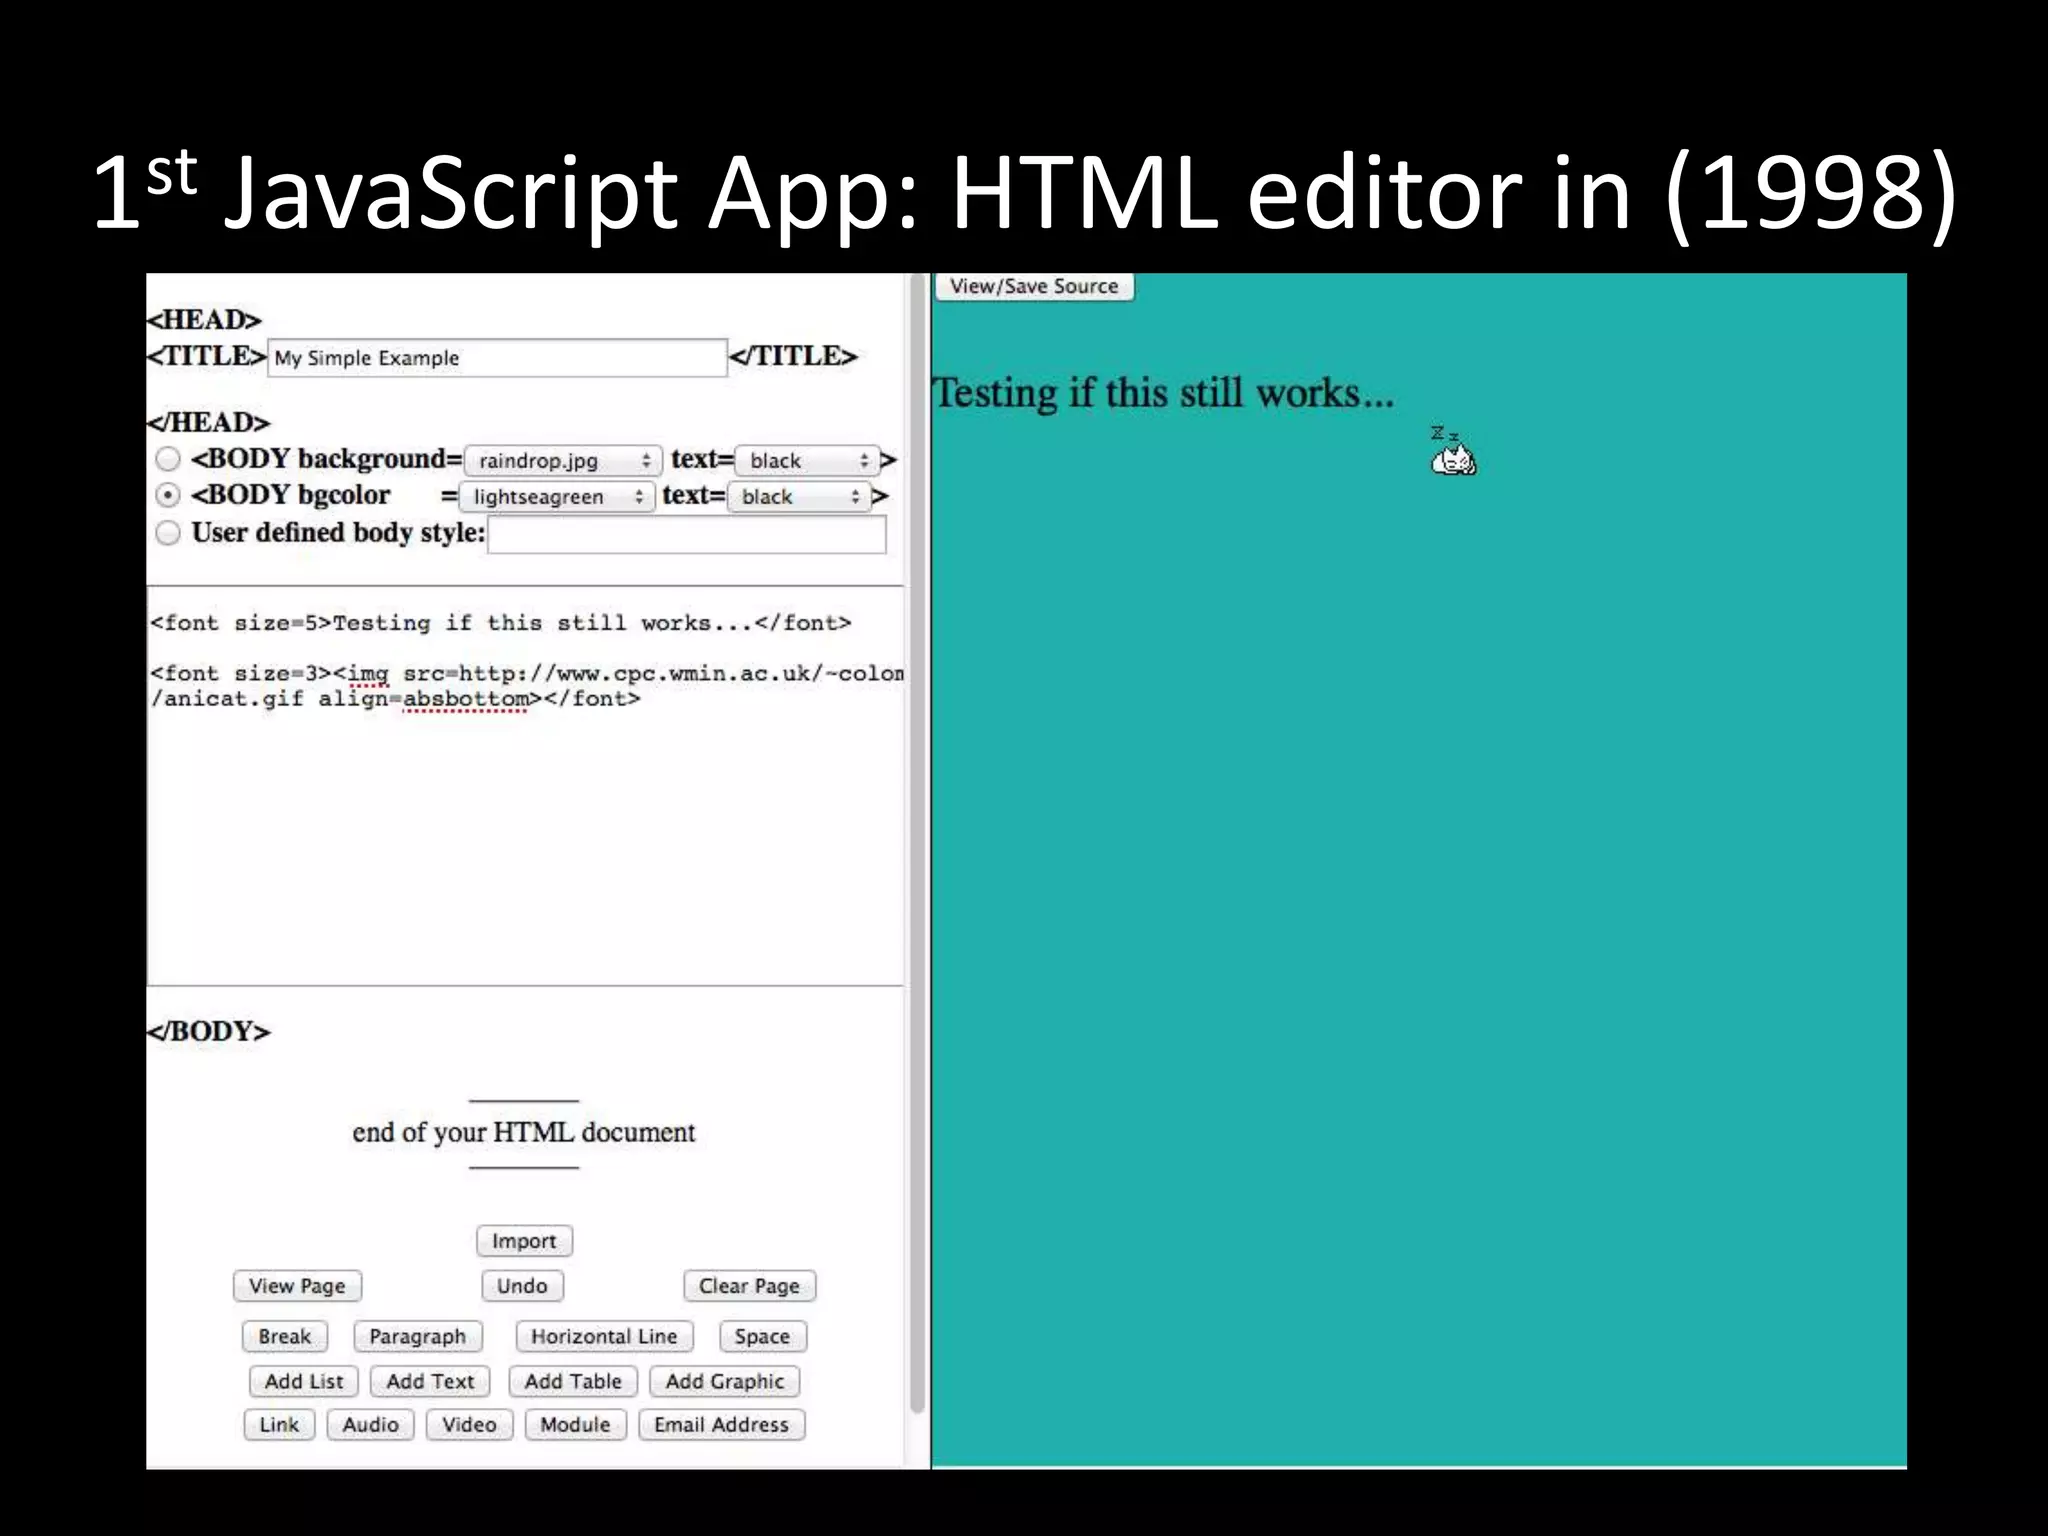
Task: Insert a Paragraph tag
Action: [x=417, y=1337]
